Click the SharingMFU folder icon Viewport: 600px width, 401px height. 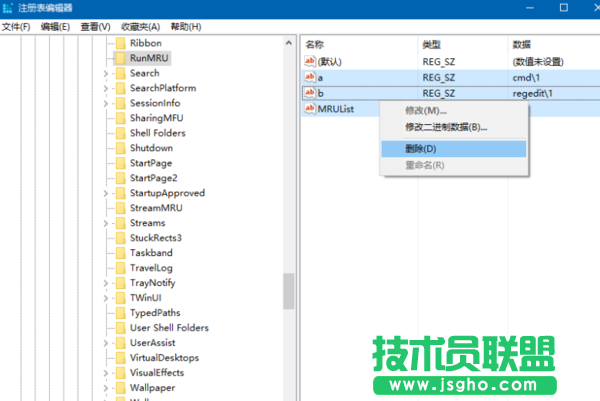click(x=121, y=118)
